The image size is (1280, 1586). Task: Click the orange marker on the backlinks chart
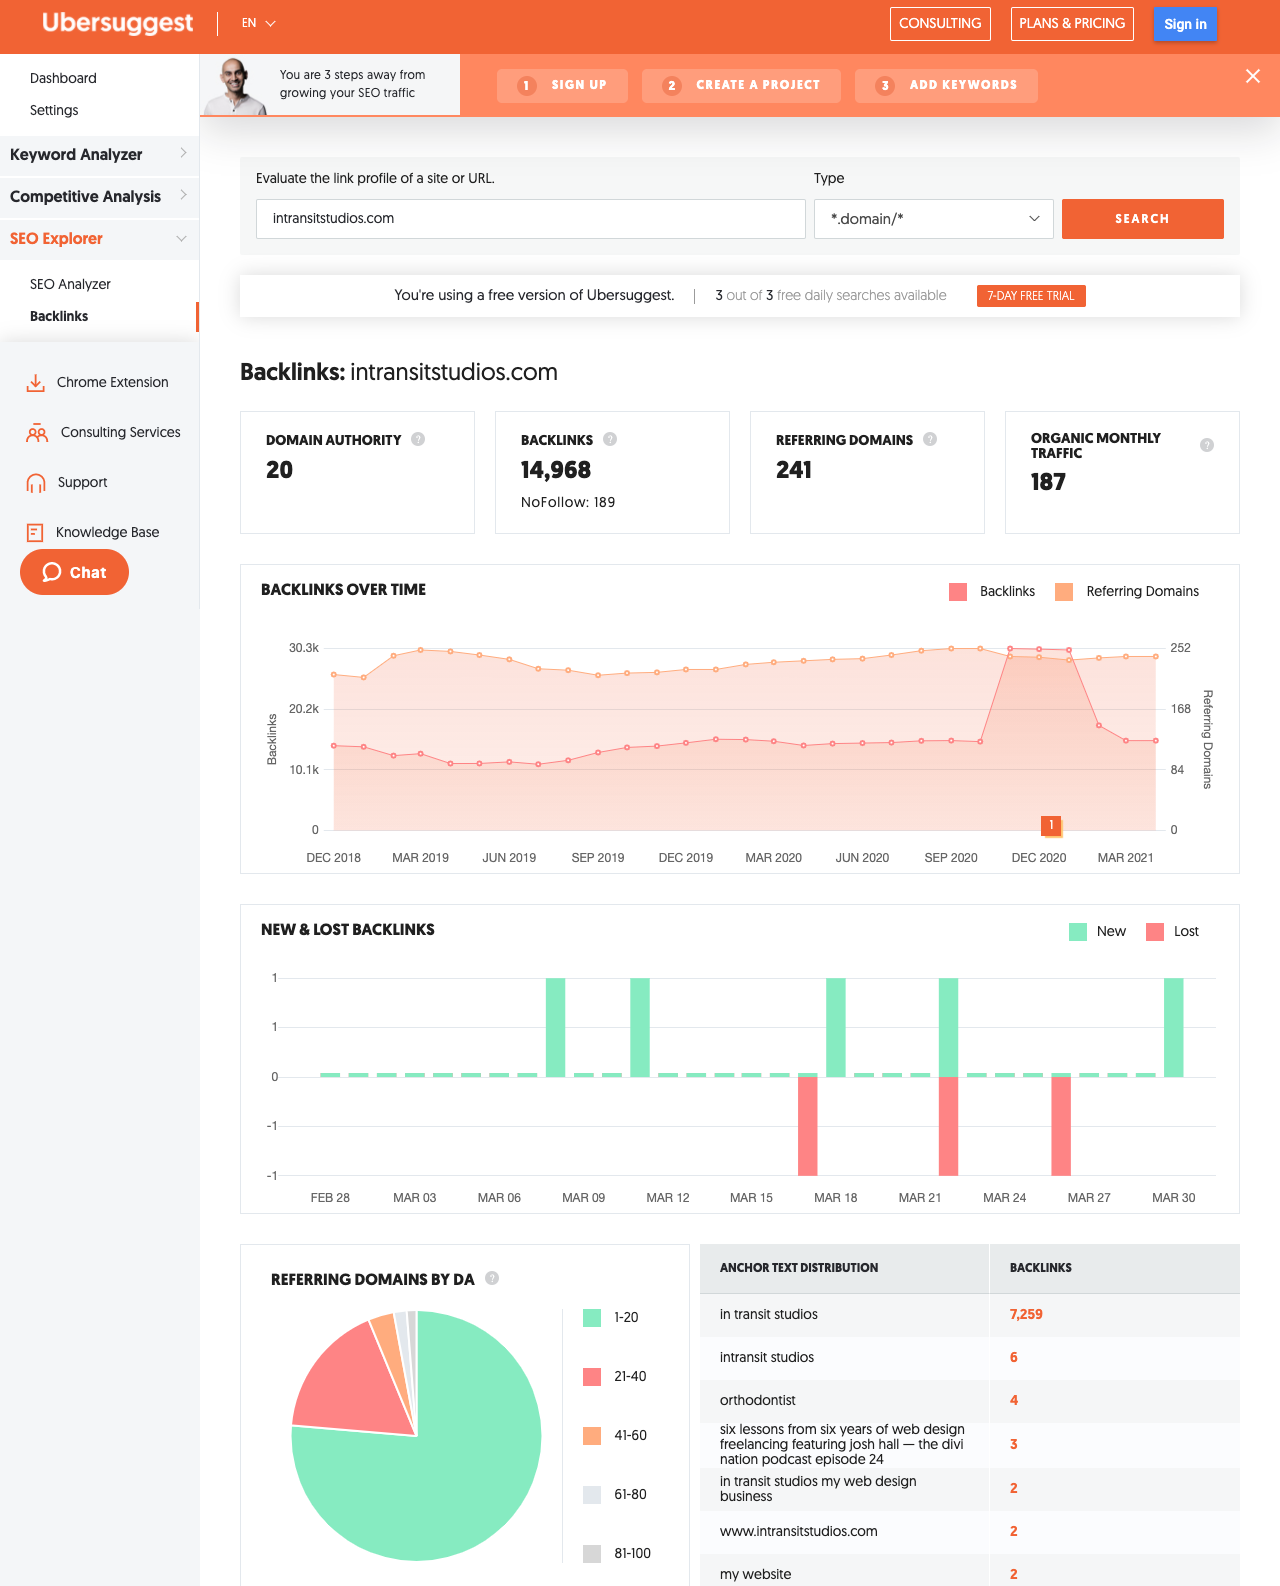click(1051, 825)
